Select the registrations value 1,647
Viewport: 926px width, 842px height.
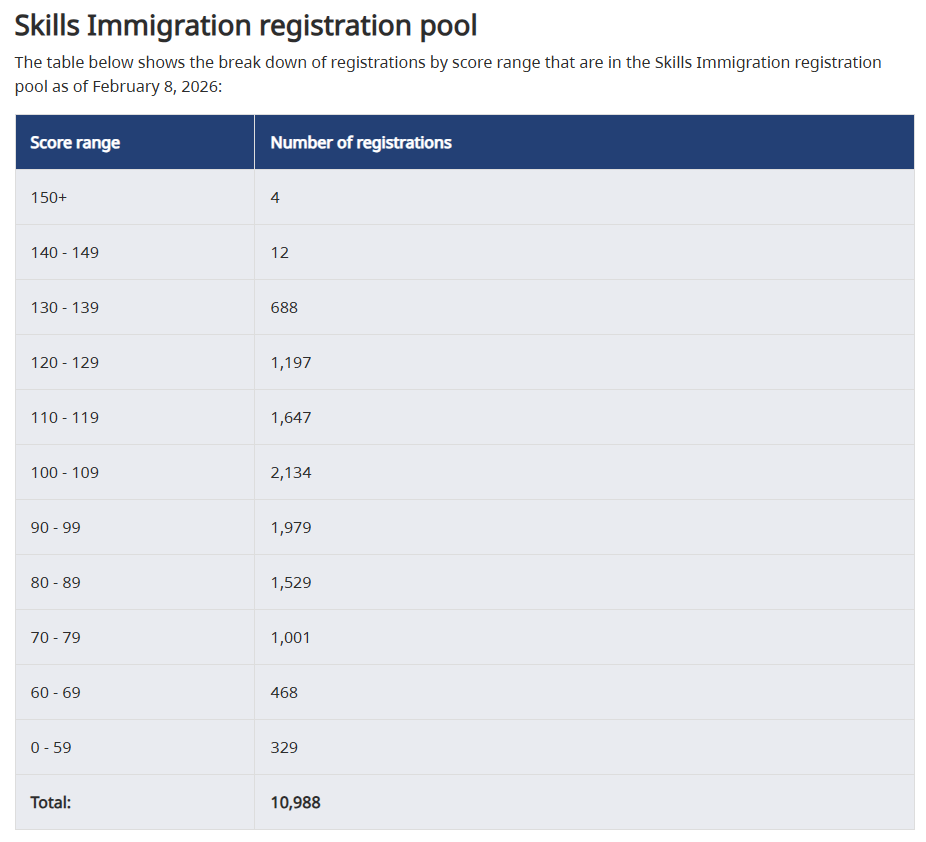click(291, 417)
